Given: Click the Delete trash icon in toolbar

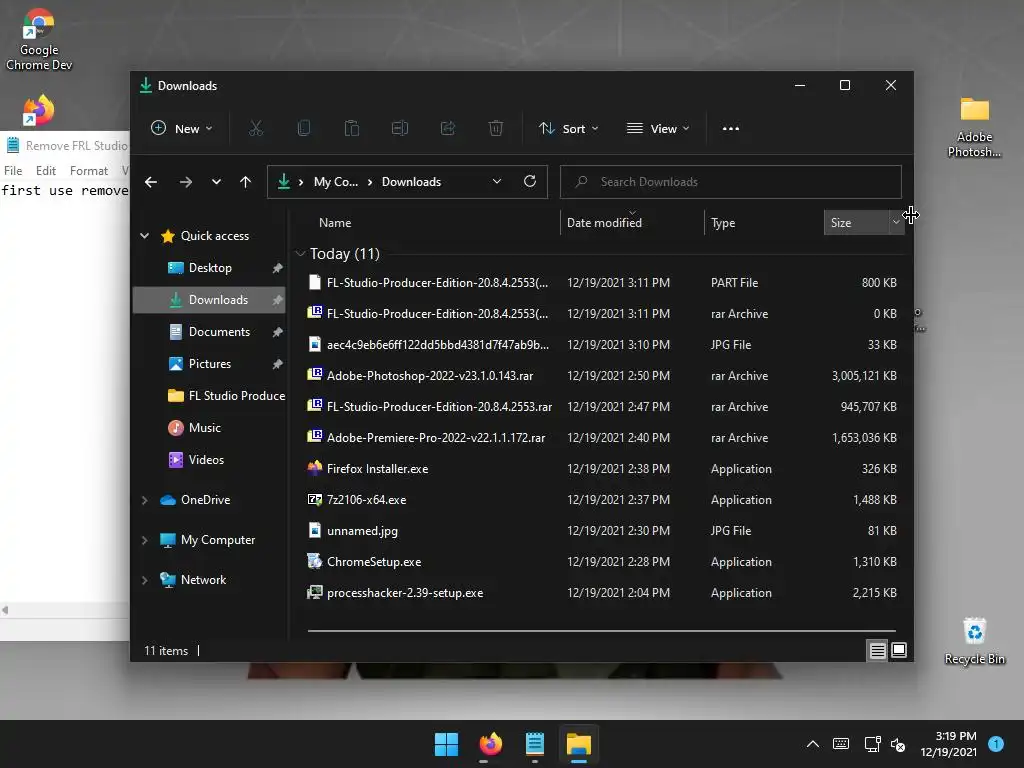Looking at the screenshot, I should click(496, 129).
